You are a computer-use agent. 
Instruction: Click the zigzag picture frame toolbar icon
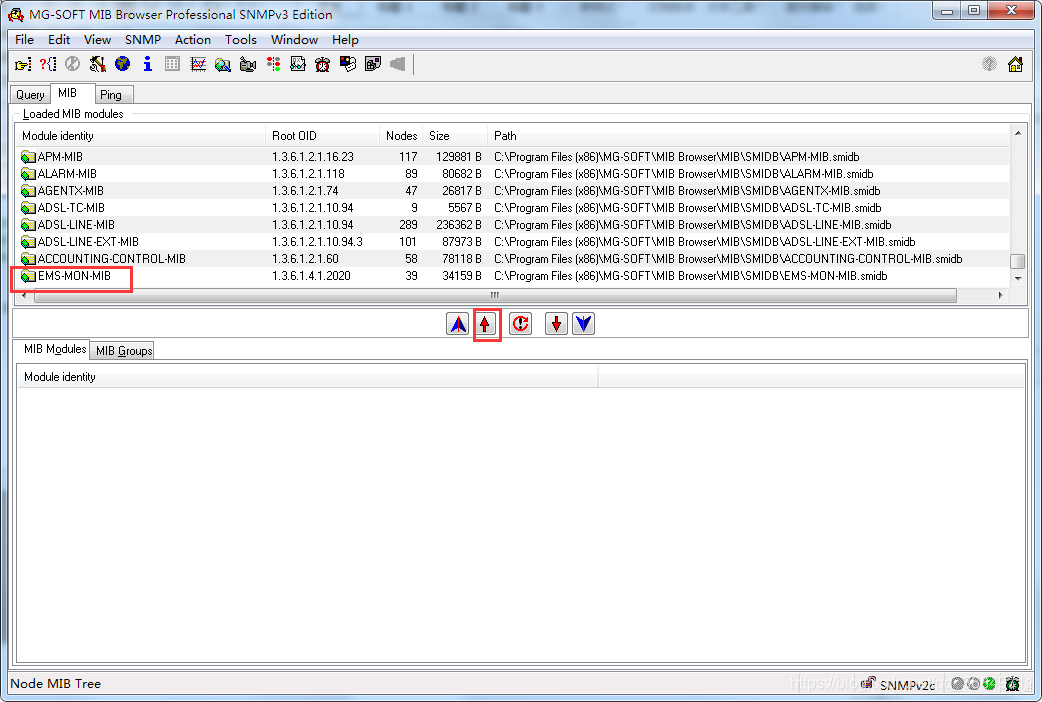(298, 64)
